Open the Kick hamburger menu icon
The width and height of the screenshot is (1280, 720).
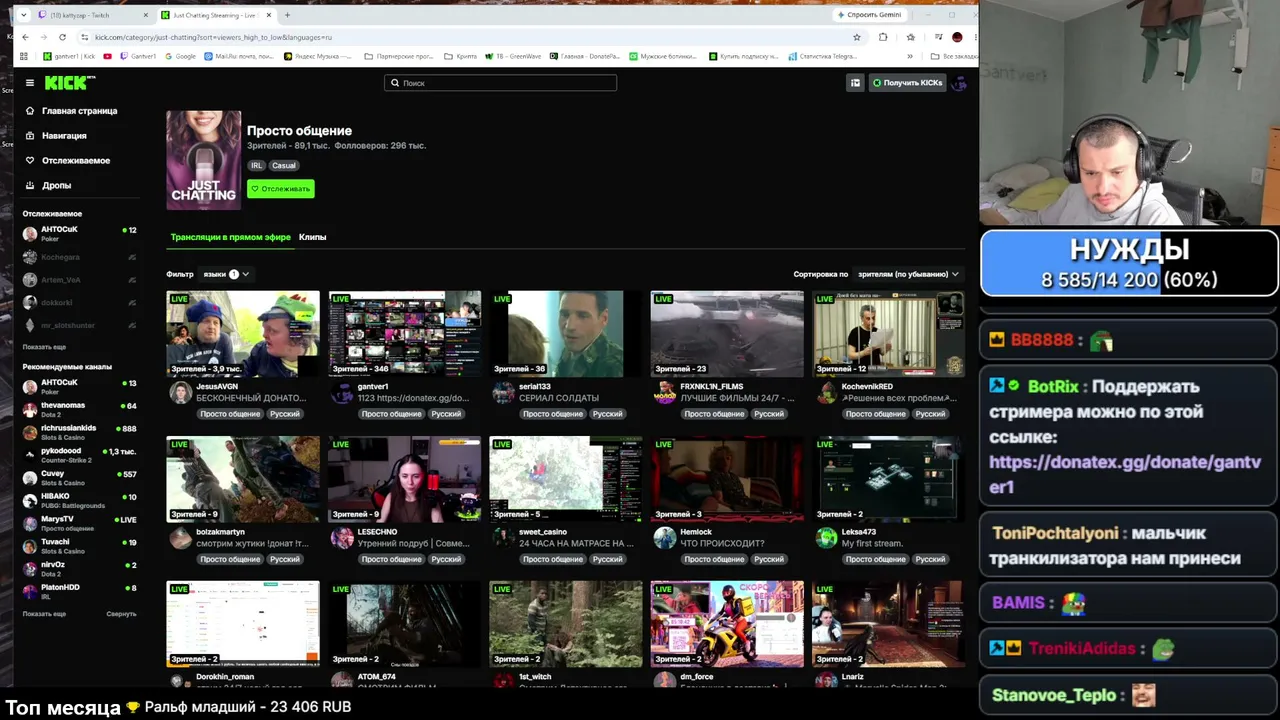tap(30, 83)
